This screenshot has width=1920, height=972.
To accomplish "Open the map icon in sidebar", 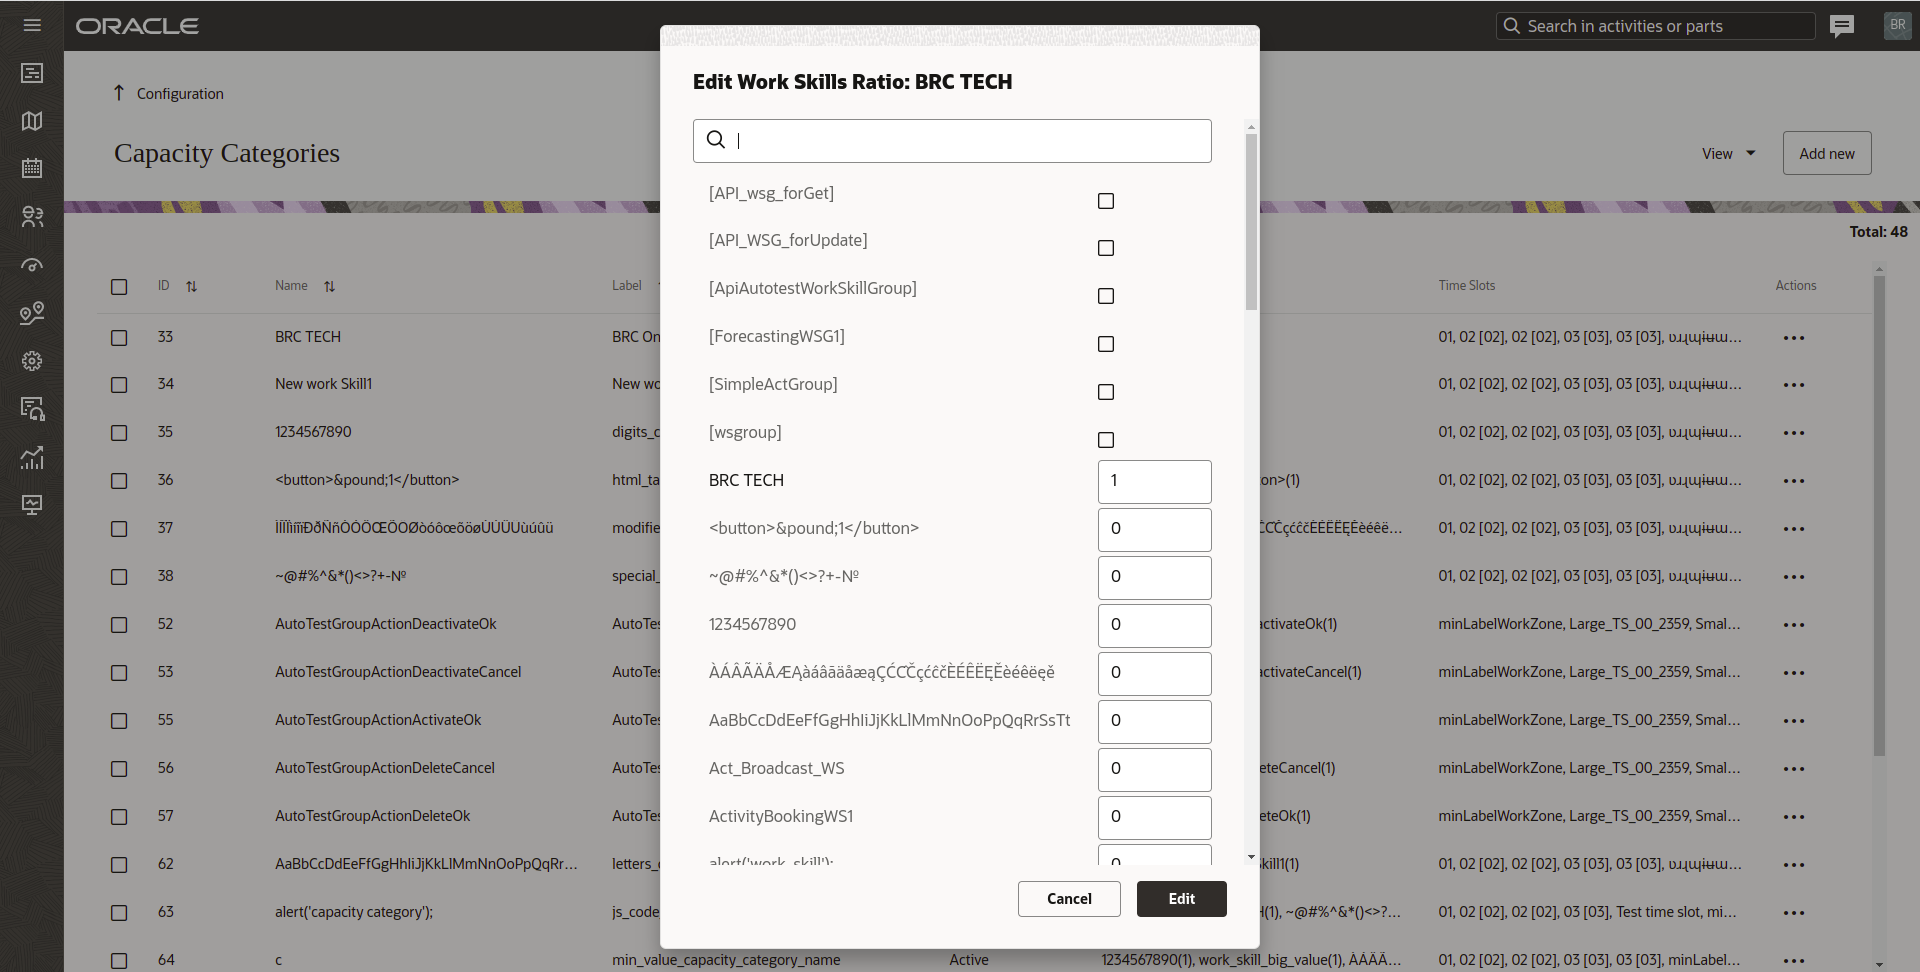I will [32, 121].
